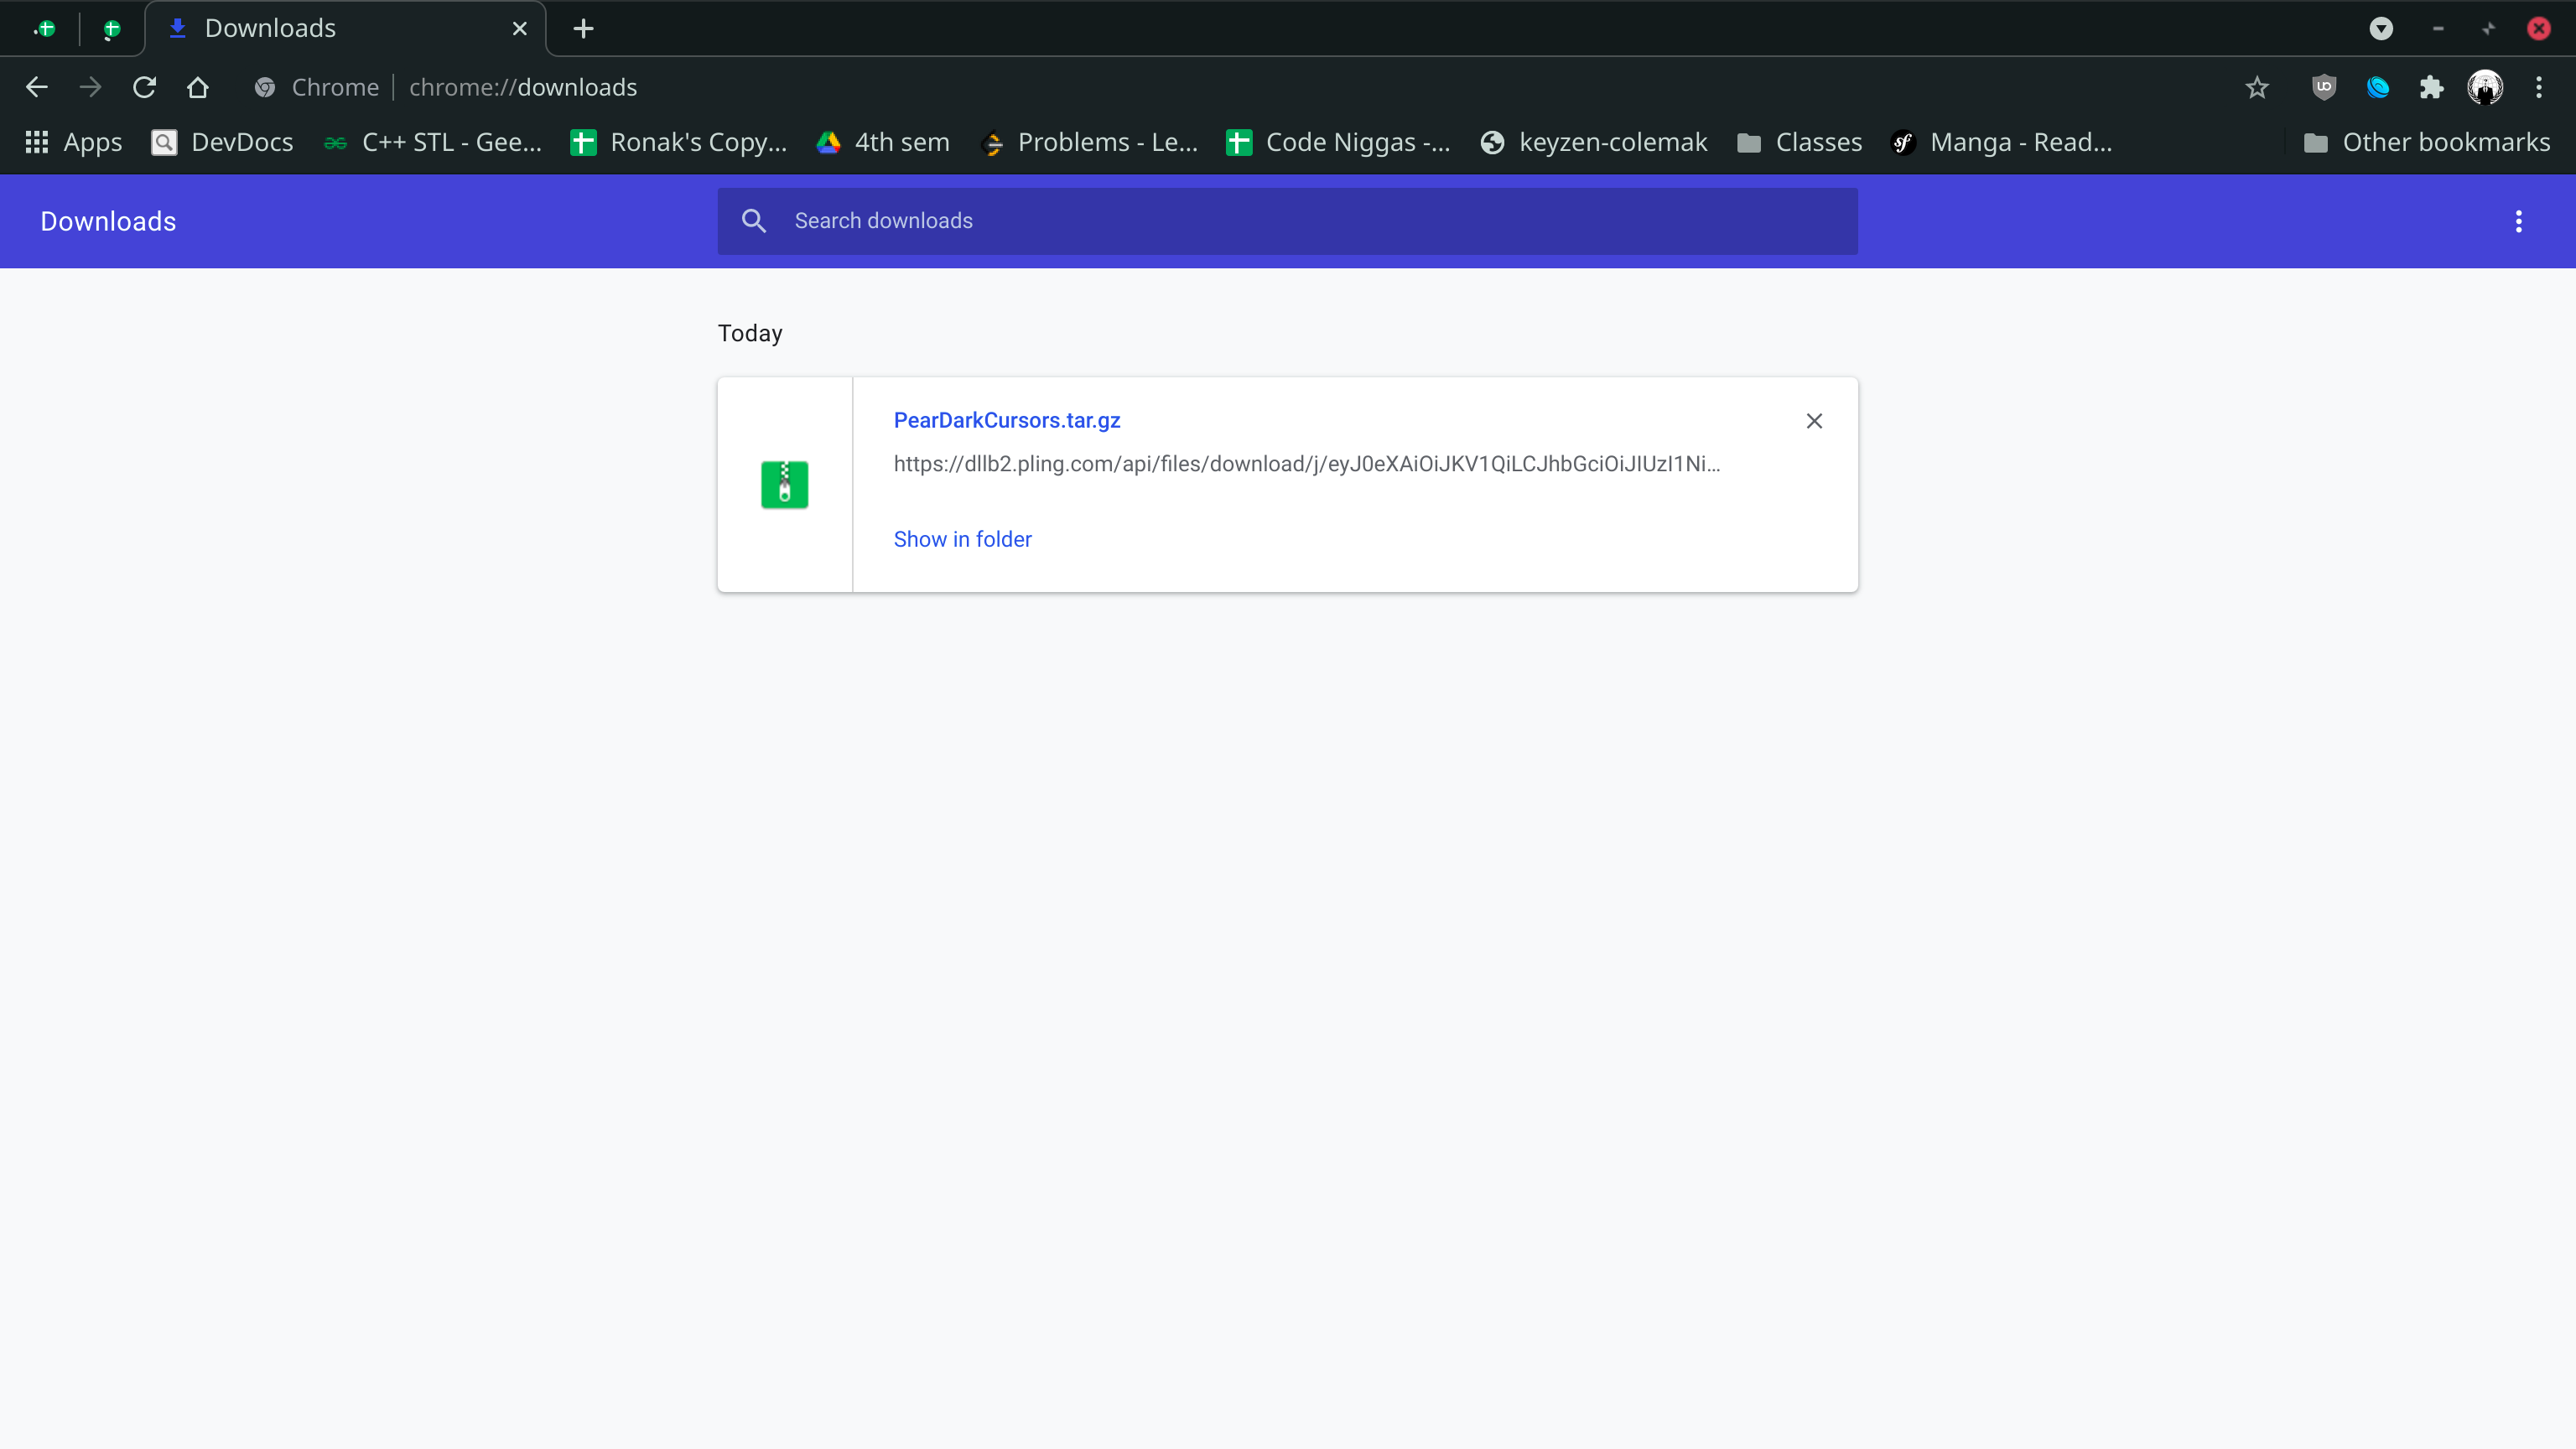The image size is (2576, 1449).
Task: Remove PearDarkCursors.tar.gz from list
Action: [1814, 421]
